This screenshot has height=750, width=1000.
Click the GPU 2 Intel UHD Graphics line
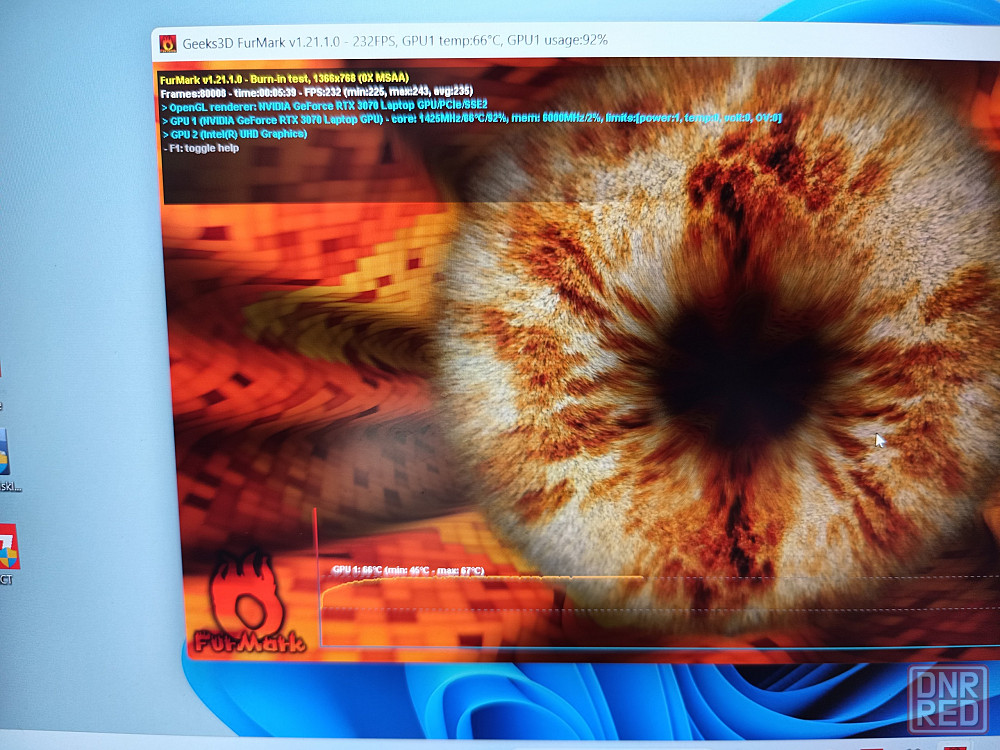[238, 133]
